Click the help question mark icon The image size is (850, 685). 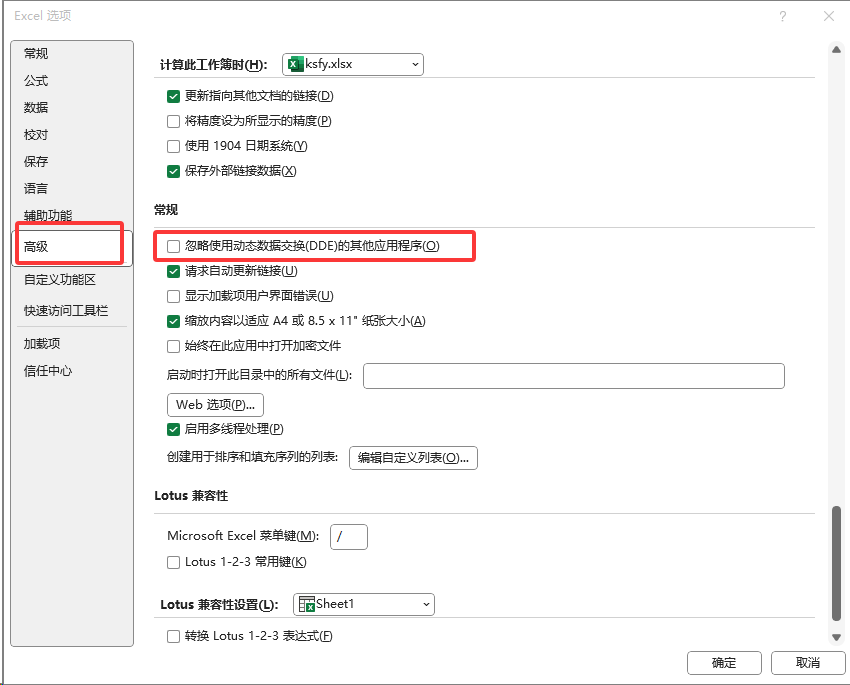point(783,16)
